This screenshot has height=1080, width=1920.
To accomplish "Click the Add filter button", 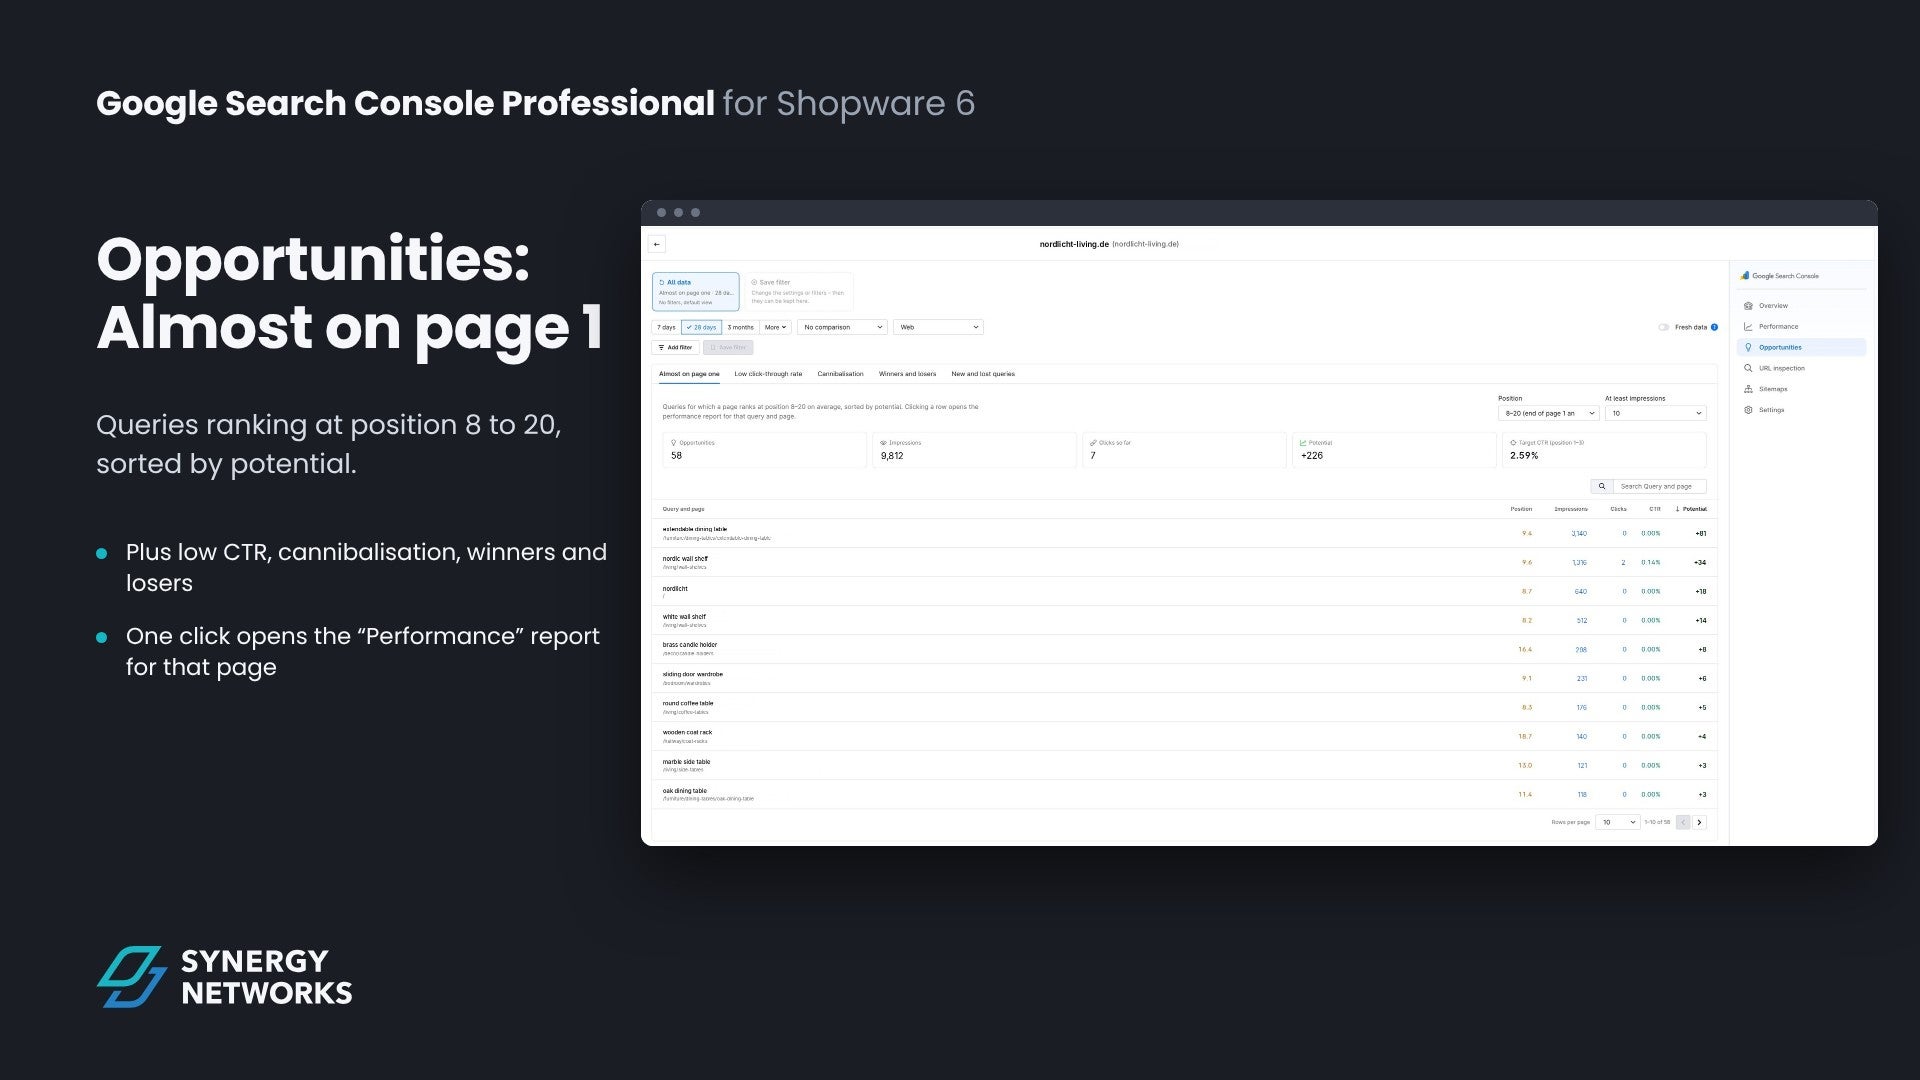I will pyautogui.click(x=675, y=348).
